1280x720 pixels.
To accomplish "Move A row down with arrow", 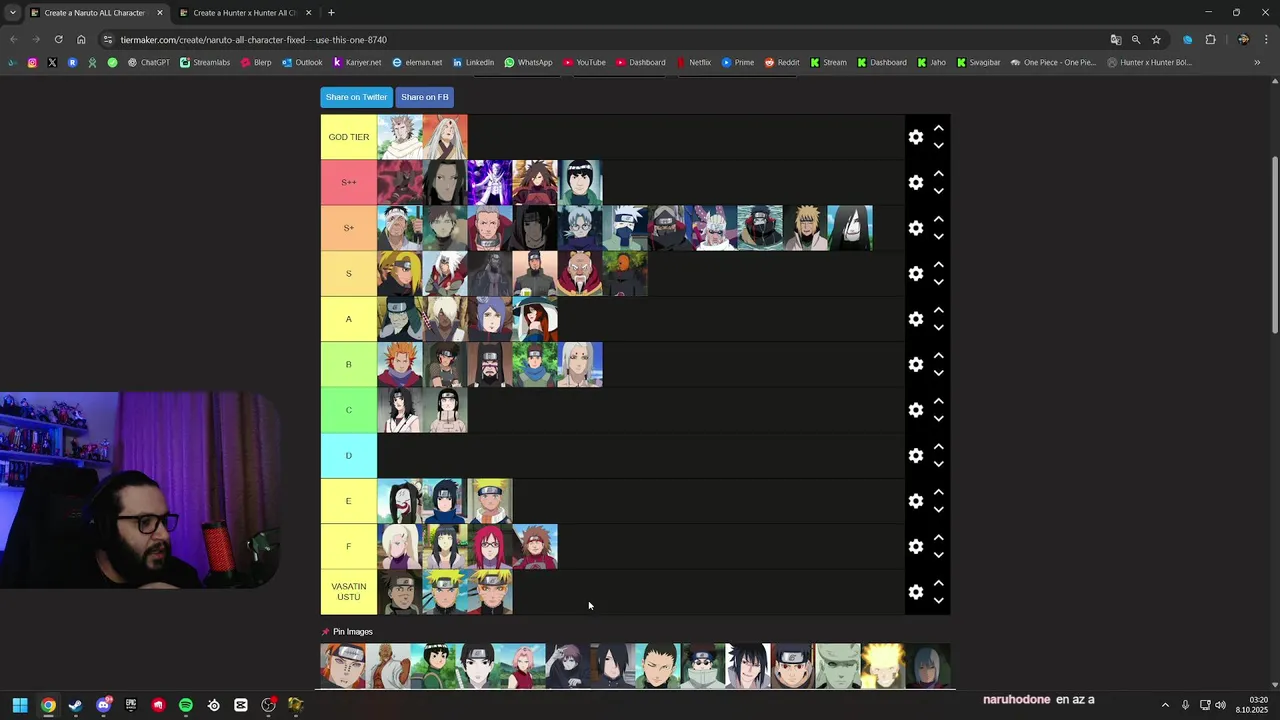I will 938,328.
